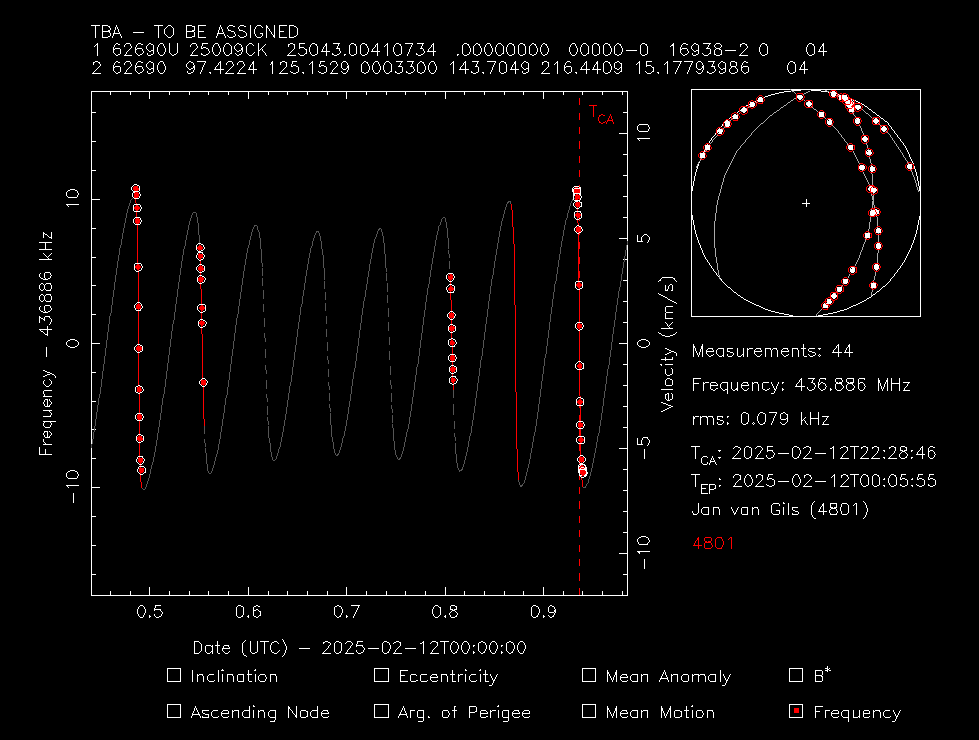979x740 pixels.
Task: Tick the Arg. of Perigee checkbox
Action: pos(381,712)
